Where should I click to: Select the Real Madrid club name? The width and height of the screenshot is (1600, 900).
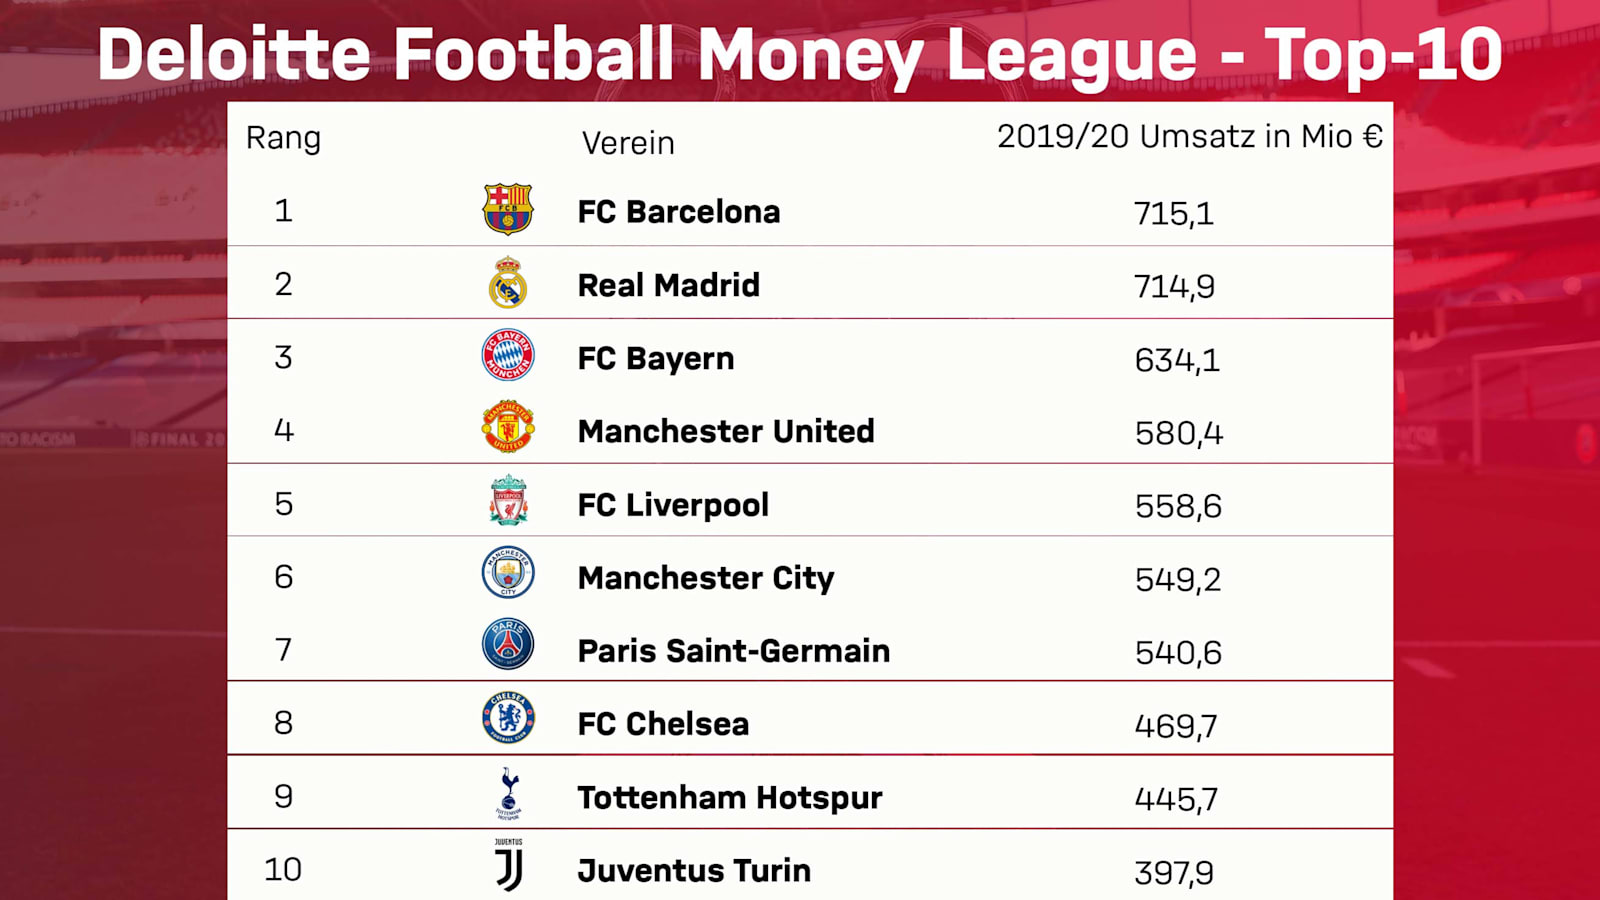click(x=668, y=285)
